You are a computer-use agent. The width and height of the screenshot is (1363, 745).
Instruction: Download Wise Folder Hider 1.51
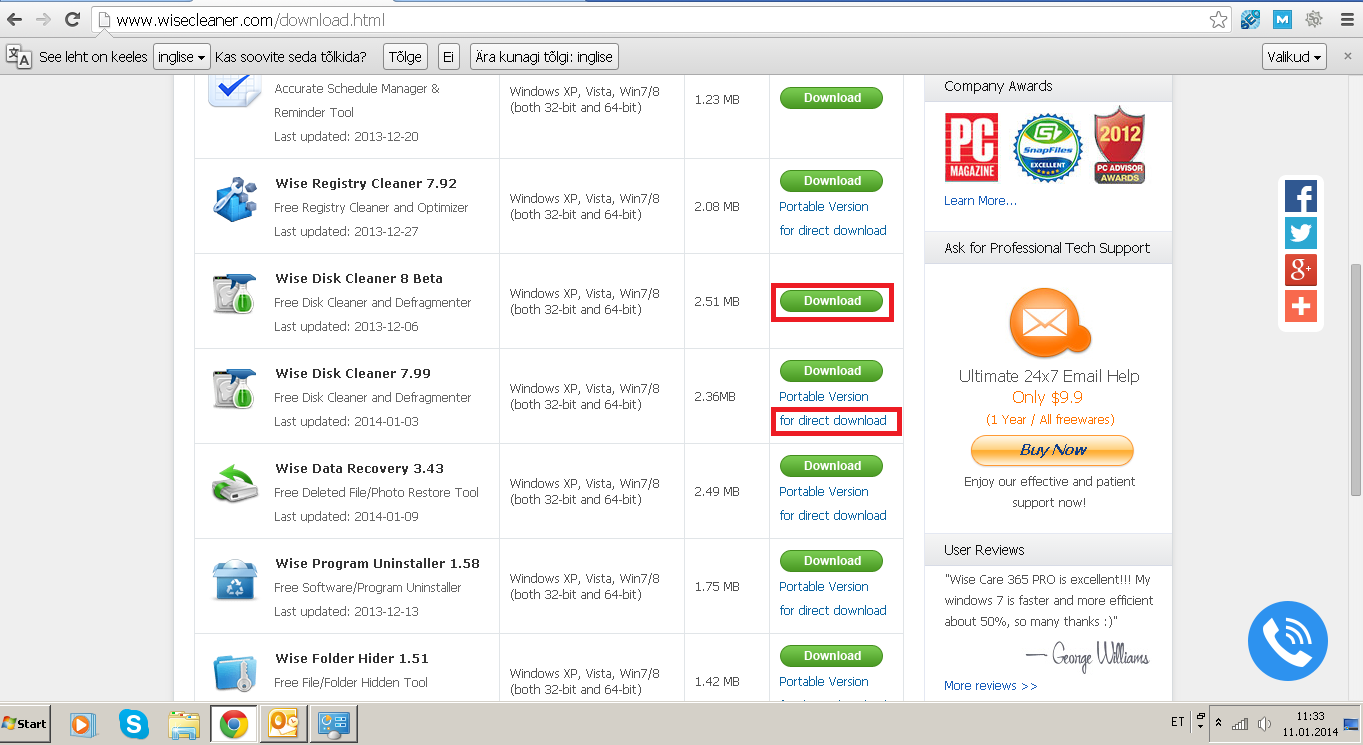coord(832,656)
